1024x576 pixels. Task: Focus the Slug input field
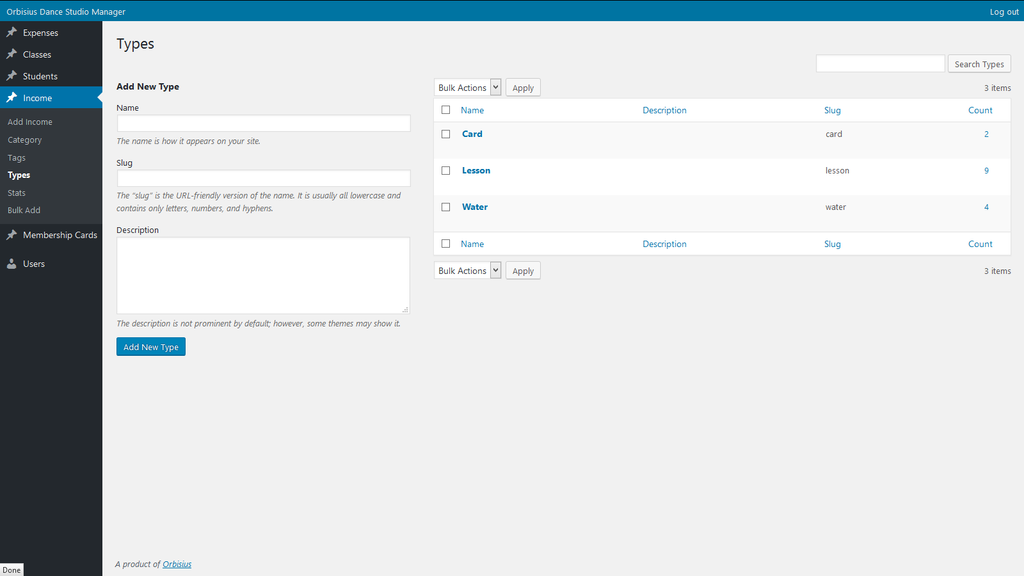pos(264,178)
